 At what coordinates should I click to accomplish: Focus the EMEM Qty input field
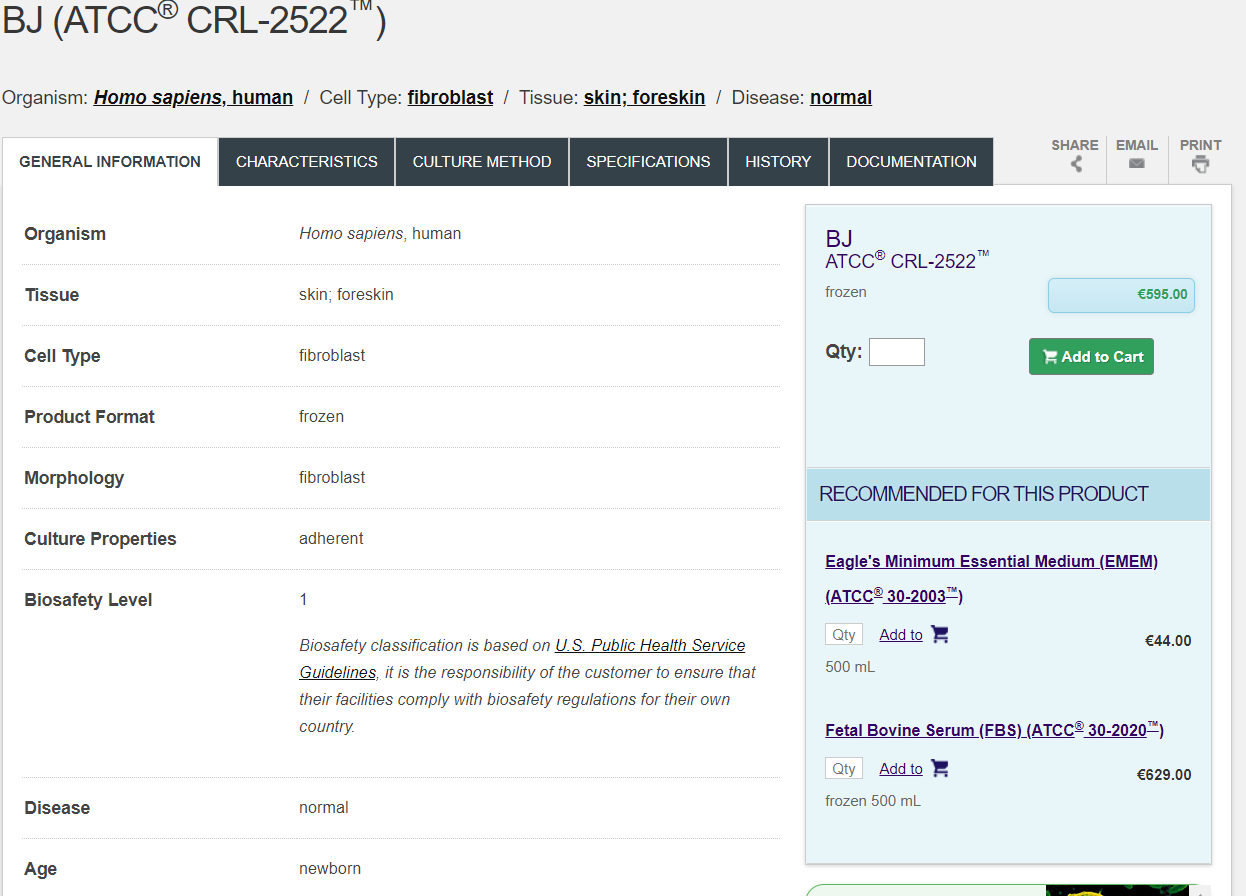(x=844, y=634)
